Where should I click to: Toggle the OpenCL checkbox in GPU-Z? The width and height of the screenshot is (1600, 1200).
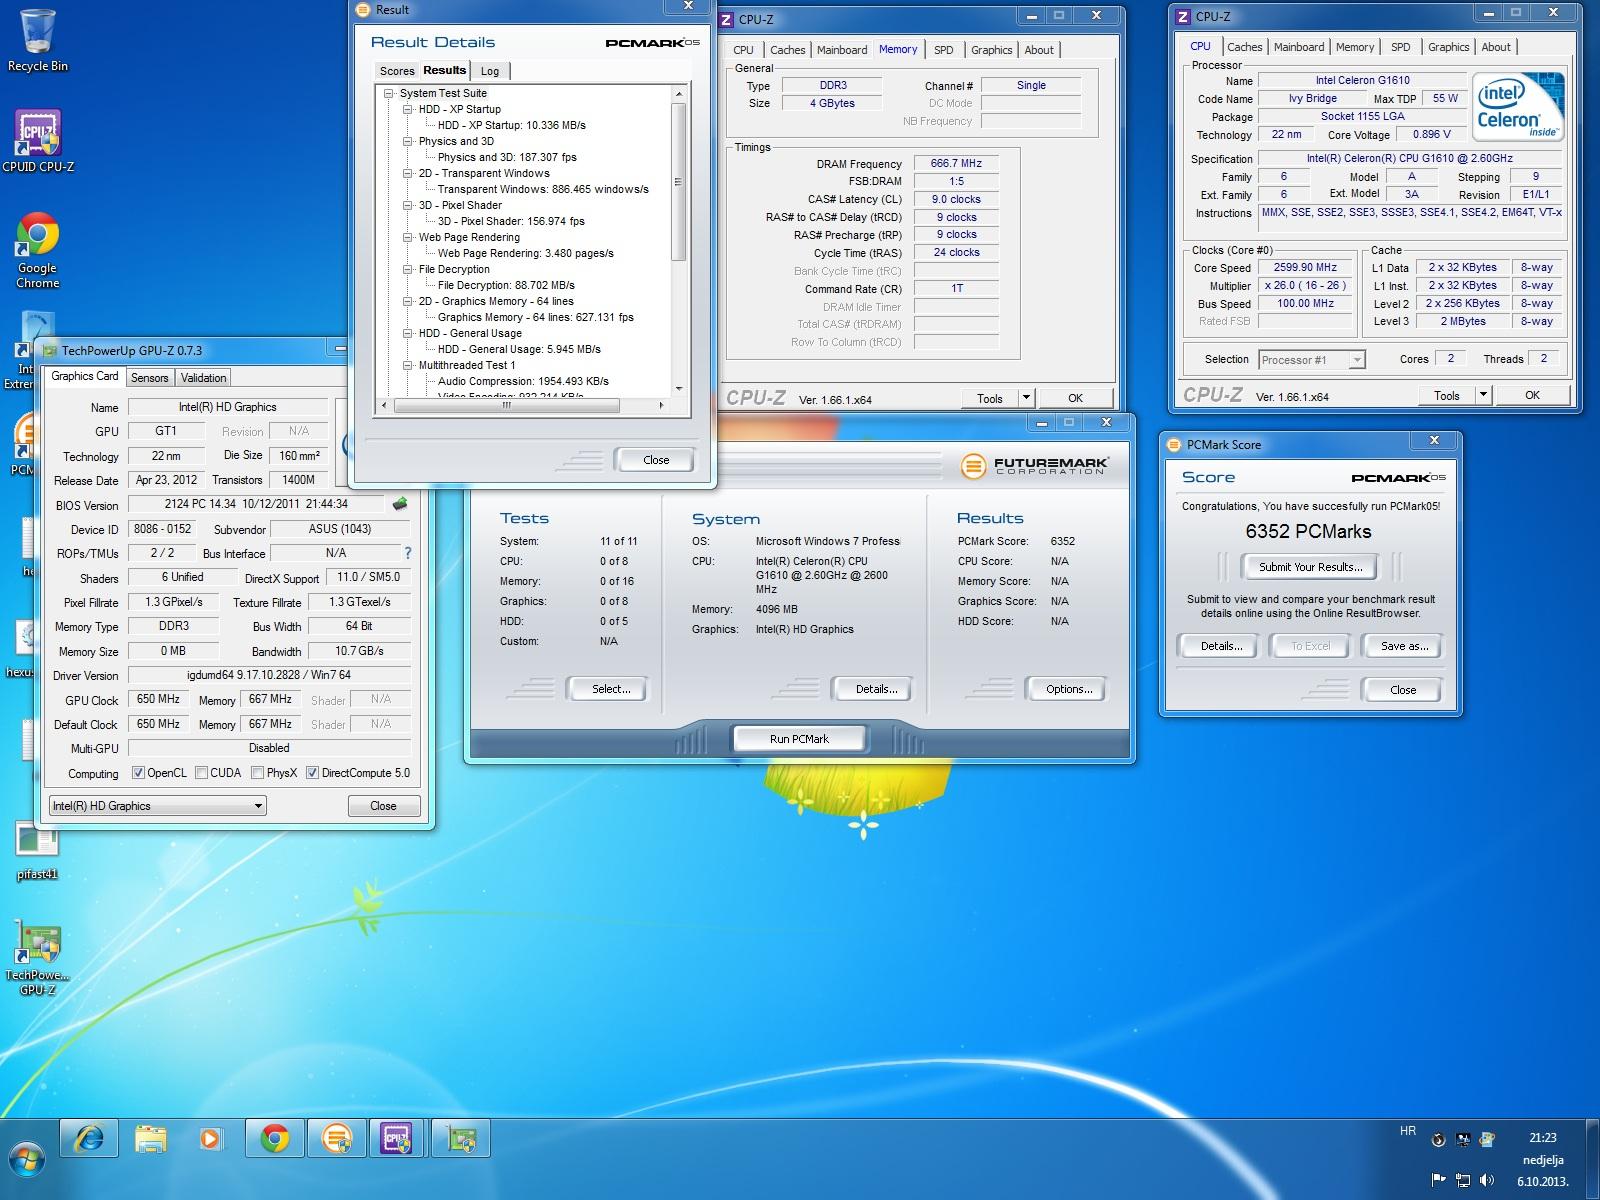(138, 773)
